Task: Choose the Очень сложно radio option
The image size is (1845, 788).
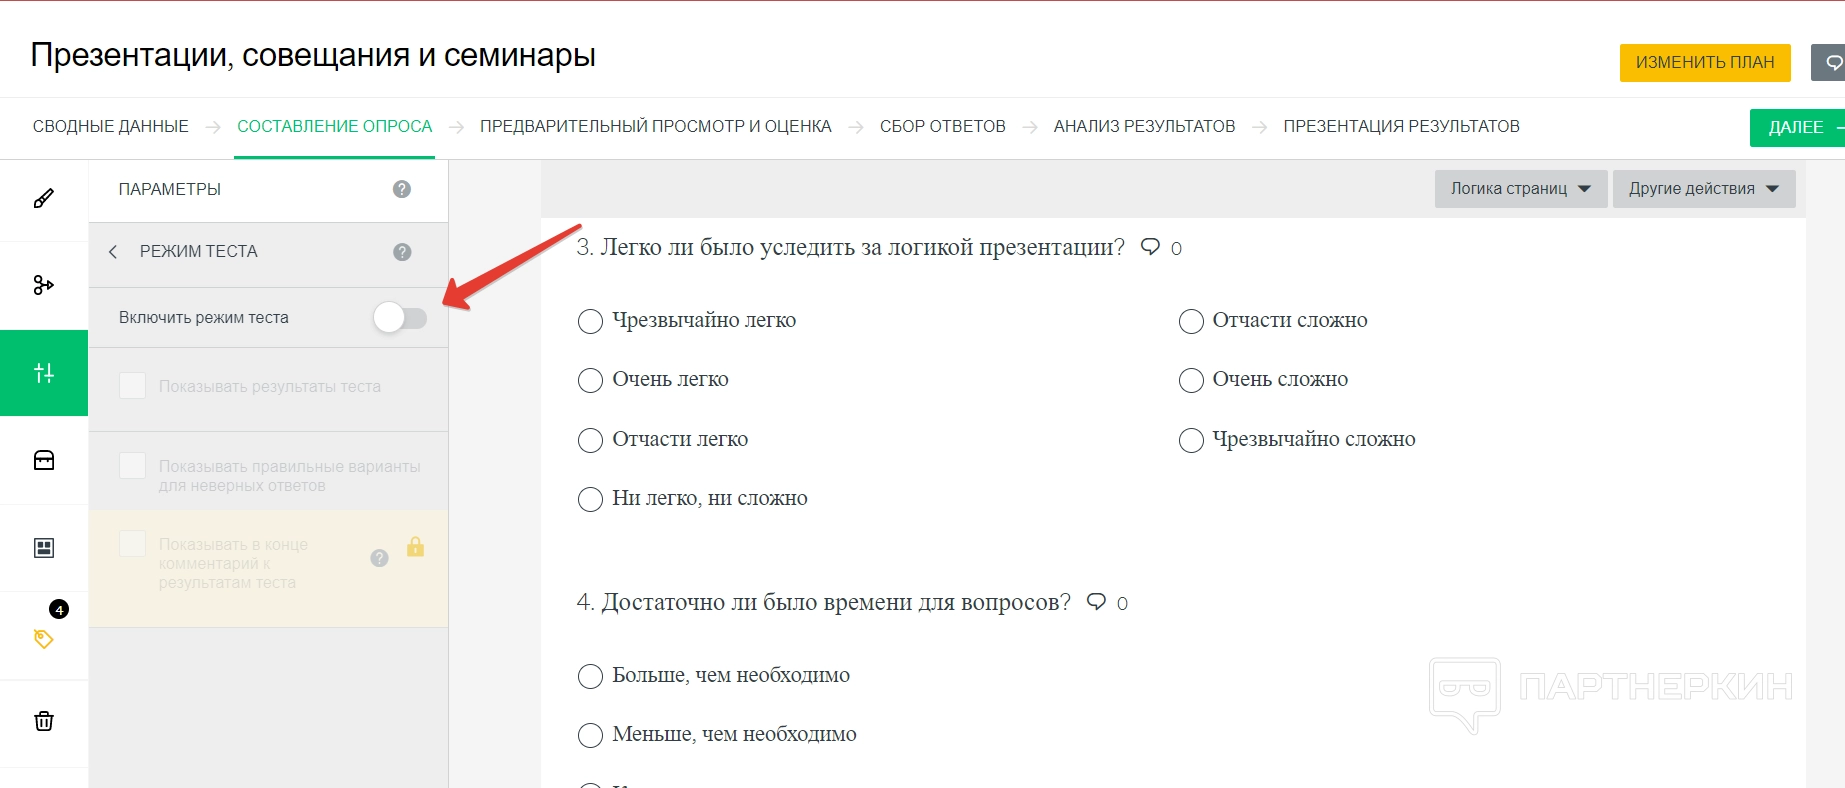Action: (1190, 380)
